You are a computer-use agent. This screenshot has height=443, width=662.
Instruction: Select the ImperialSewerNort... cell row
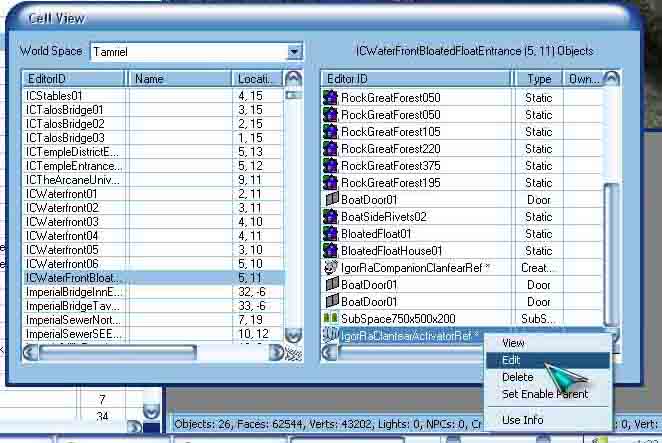pos(153,320)
